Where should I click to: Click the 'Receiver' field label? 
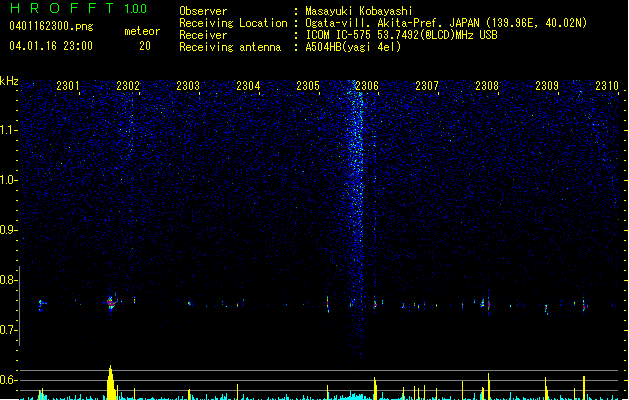coord(203,35)
